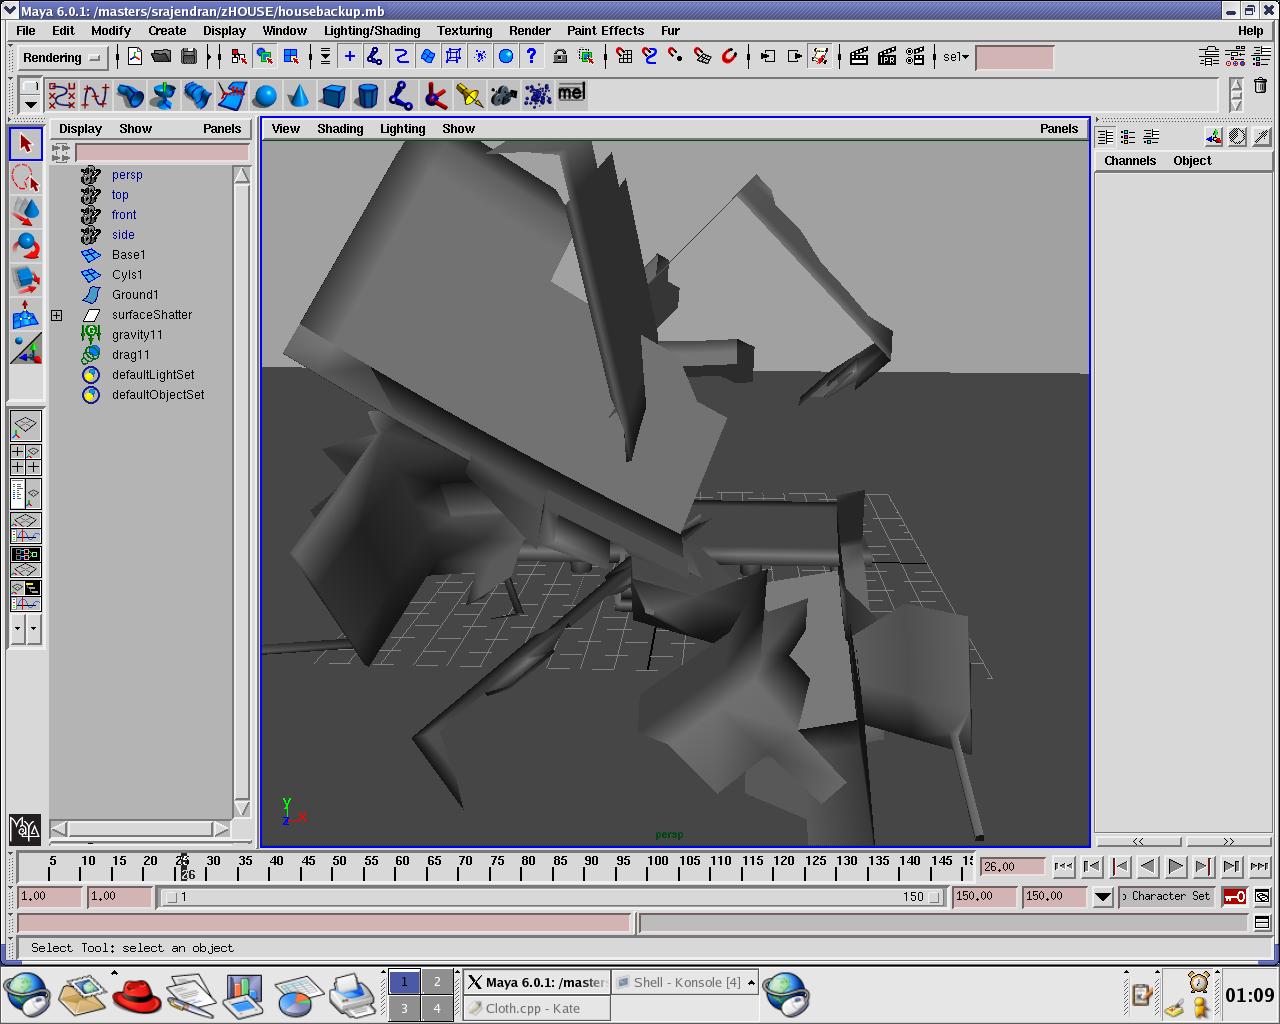Click the save scene floppy icon
Viewport: 1280px width, 1024px height.
pyautogui.click(x=189, y=57)
